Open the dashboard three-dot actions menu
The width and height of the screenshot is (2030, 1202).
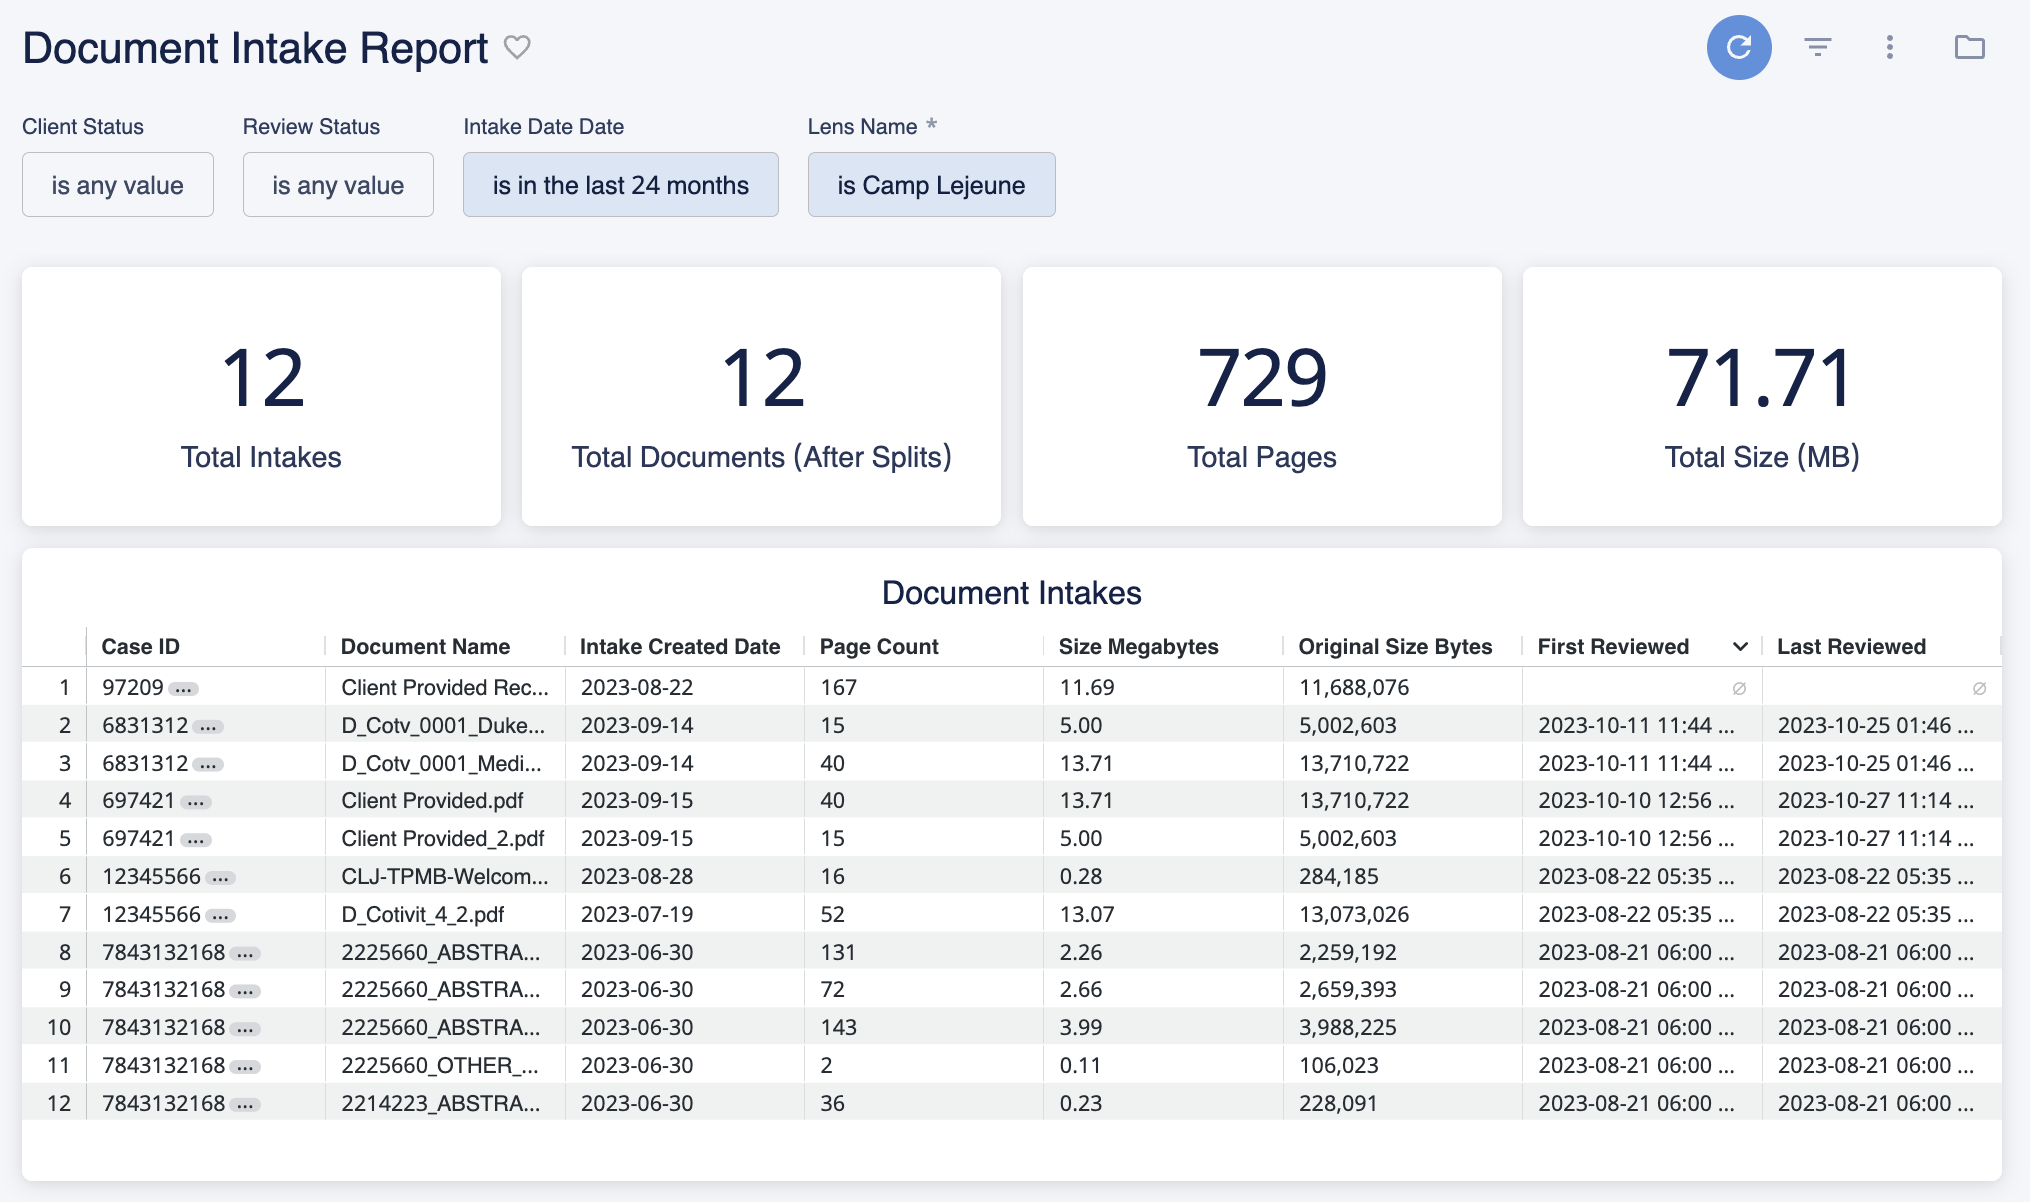1889,47
